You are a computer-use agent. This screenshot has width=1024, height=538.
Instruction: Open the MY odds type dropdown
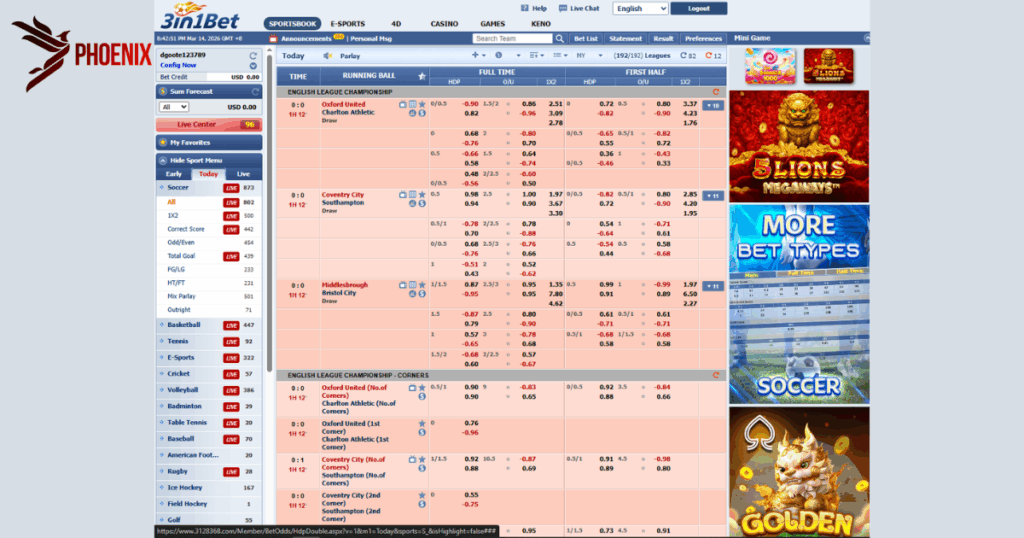click(582, 56)
